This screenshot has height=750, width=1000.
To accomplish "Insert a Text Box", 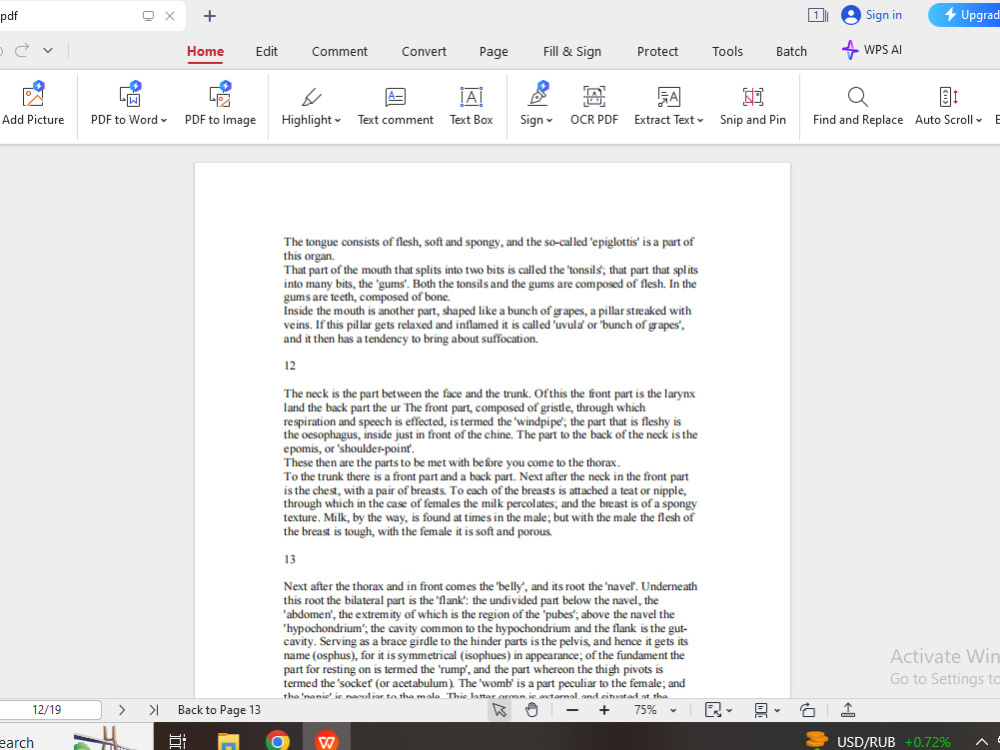I will (x=470, y=105).
